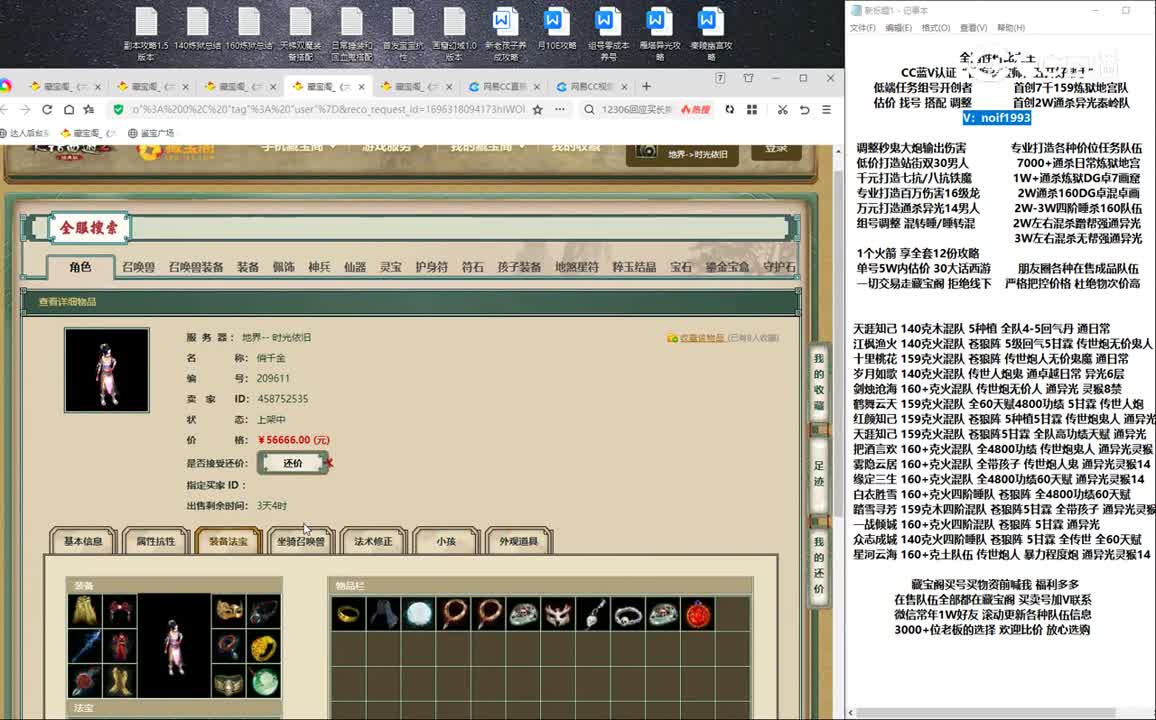
Task: Switch to the 召唤兽 search category tab
Action: pyautogui.click(x=138, y=267)
